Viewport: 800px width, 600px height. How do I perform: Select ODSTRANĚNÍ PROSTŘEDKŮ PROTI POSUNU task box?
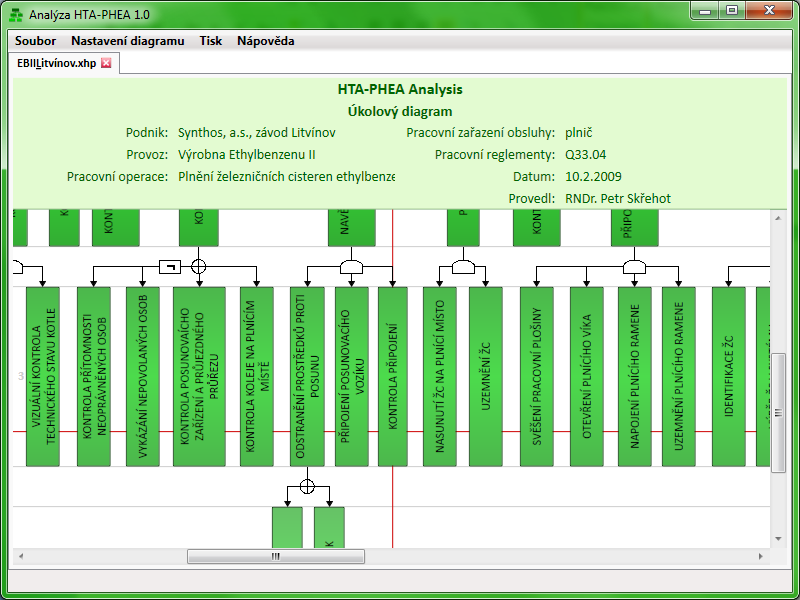pyautogui.click(x=307, y=377)
